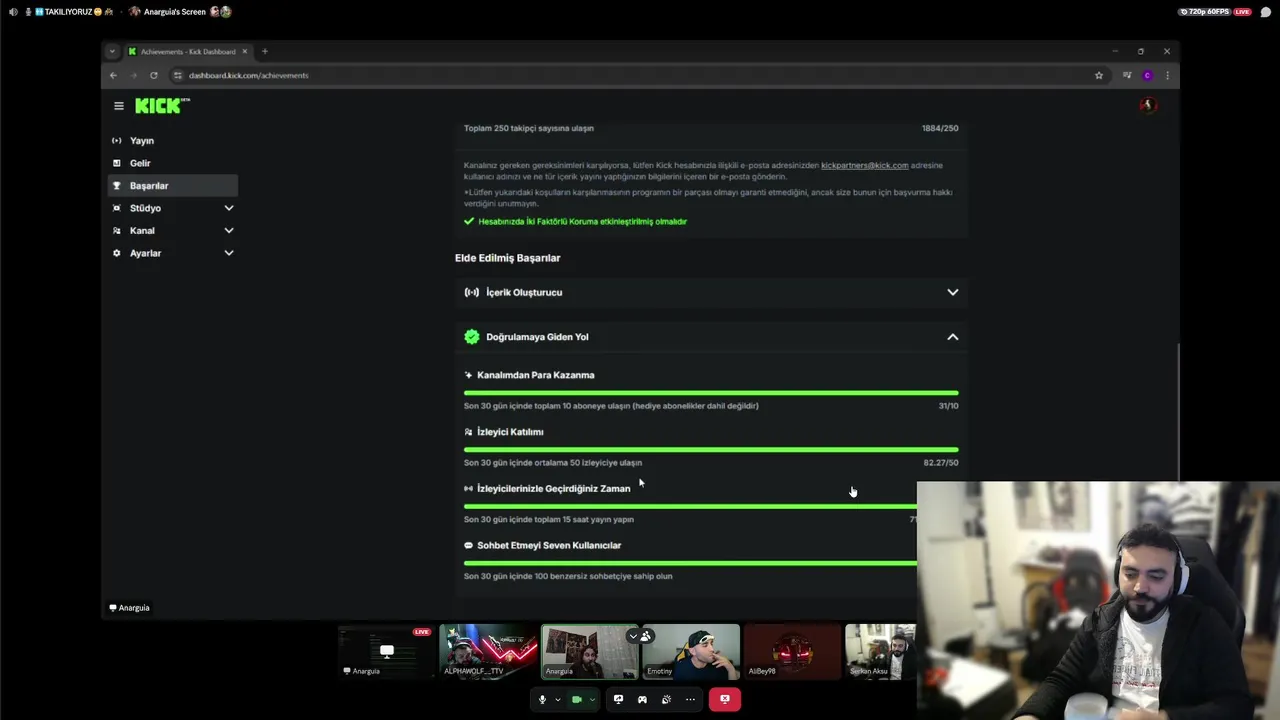This screenshot has width=1280, height=720.
Task: Open the Kick hamburger menu
Action: (118, 106)
